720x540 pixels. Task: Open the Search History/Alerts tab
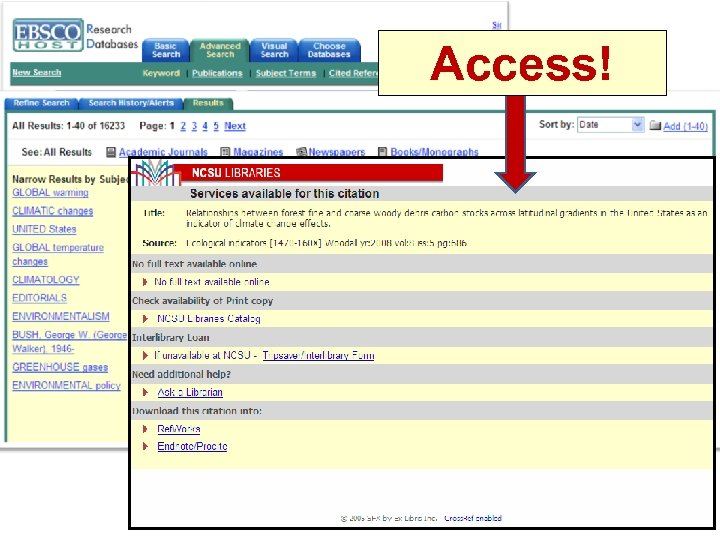(131, 103)
